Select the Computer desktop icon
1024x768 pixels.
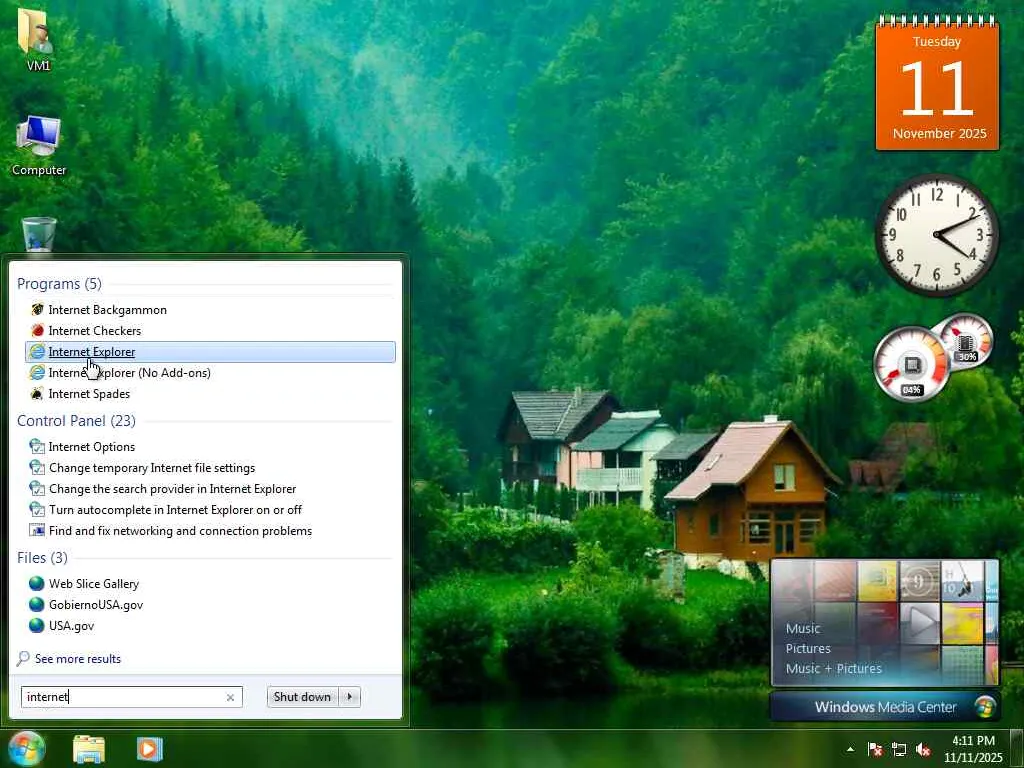(39, 146)
